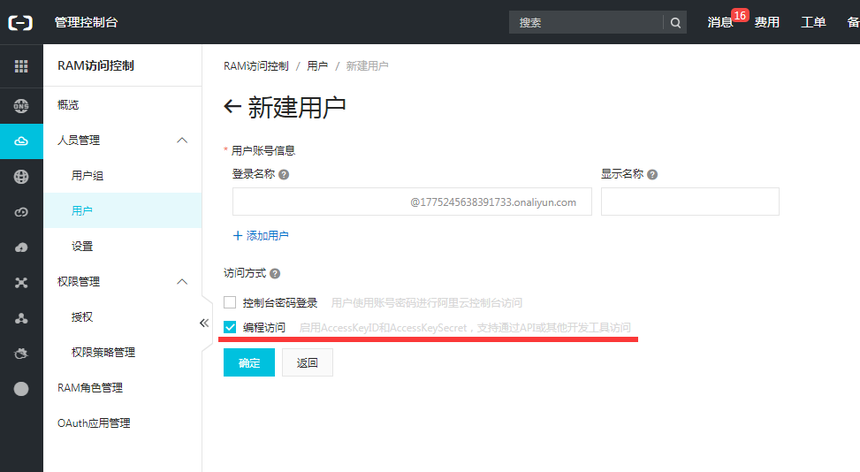Open 用户组 menu item
Screen dimensions: 860x472
click(x=87, y=175)
